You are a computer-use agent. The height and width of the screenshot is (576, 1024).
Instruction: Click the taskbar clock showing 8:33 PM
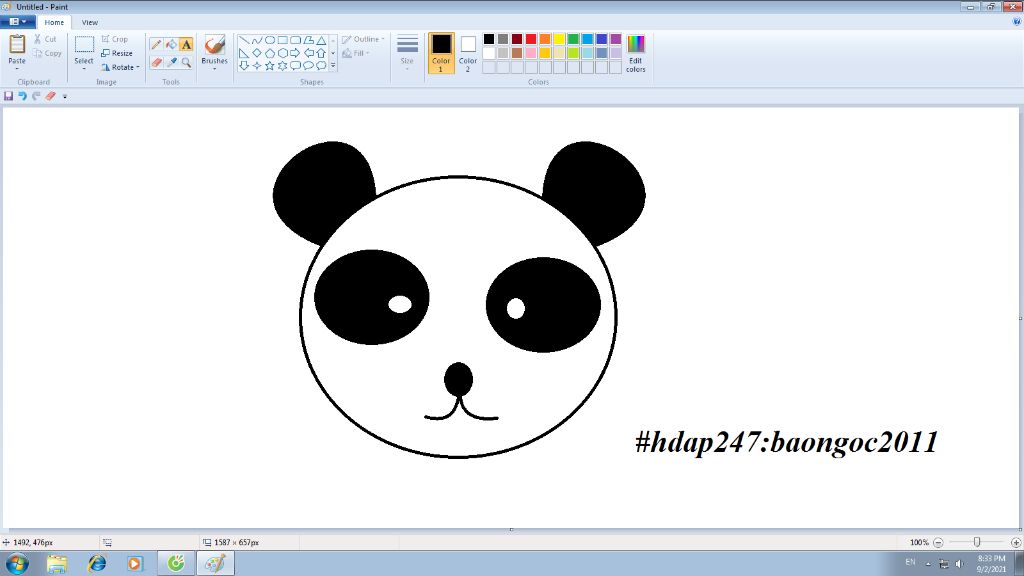pyautogui.click(x=991, y=564)
